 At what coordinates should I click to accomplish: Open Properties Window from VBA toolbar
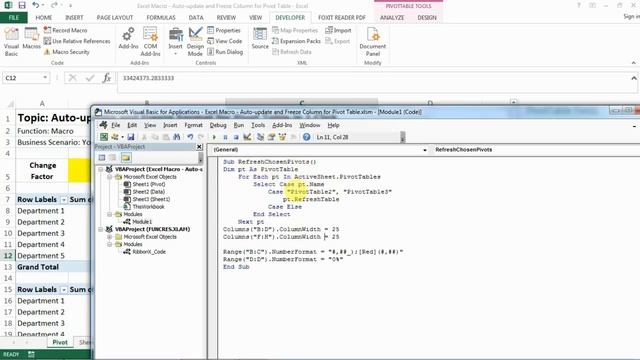[x=271, y=137]
